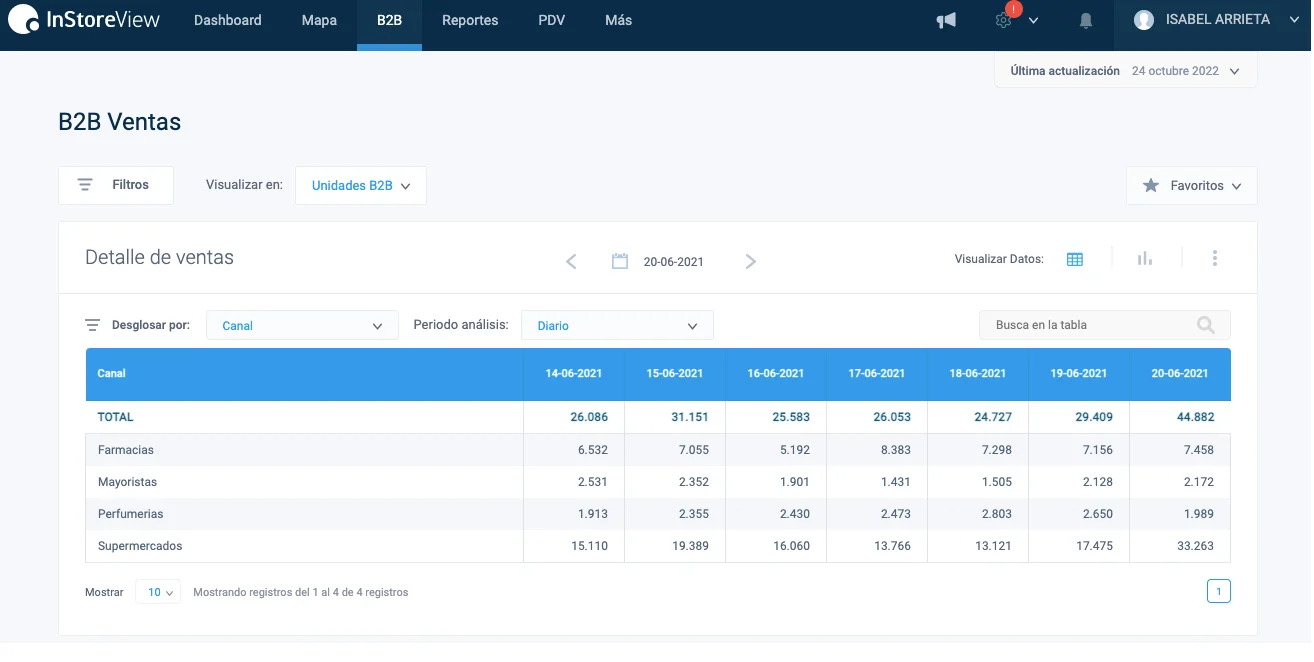The height and width of the screenshot is (662, 1314).
Task: Change the Mostrar rows per page selector
Action: [158, 592]
